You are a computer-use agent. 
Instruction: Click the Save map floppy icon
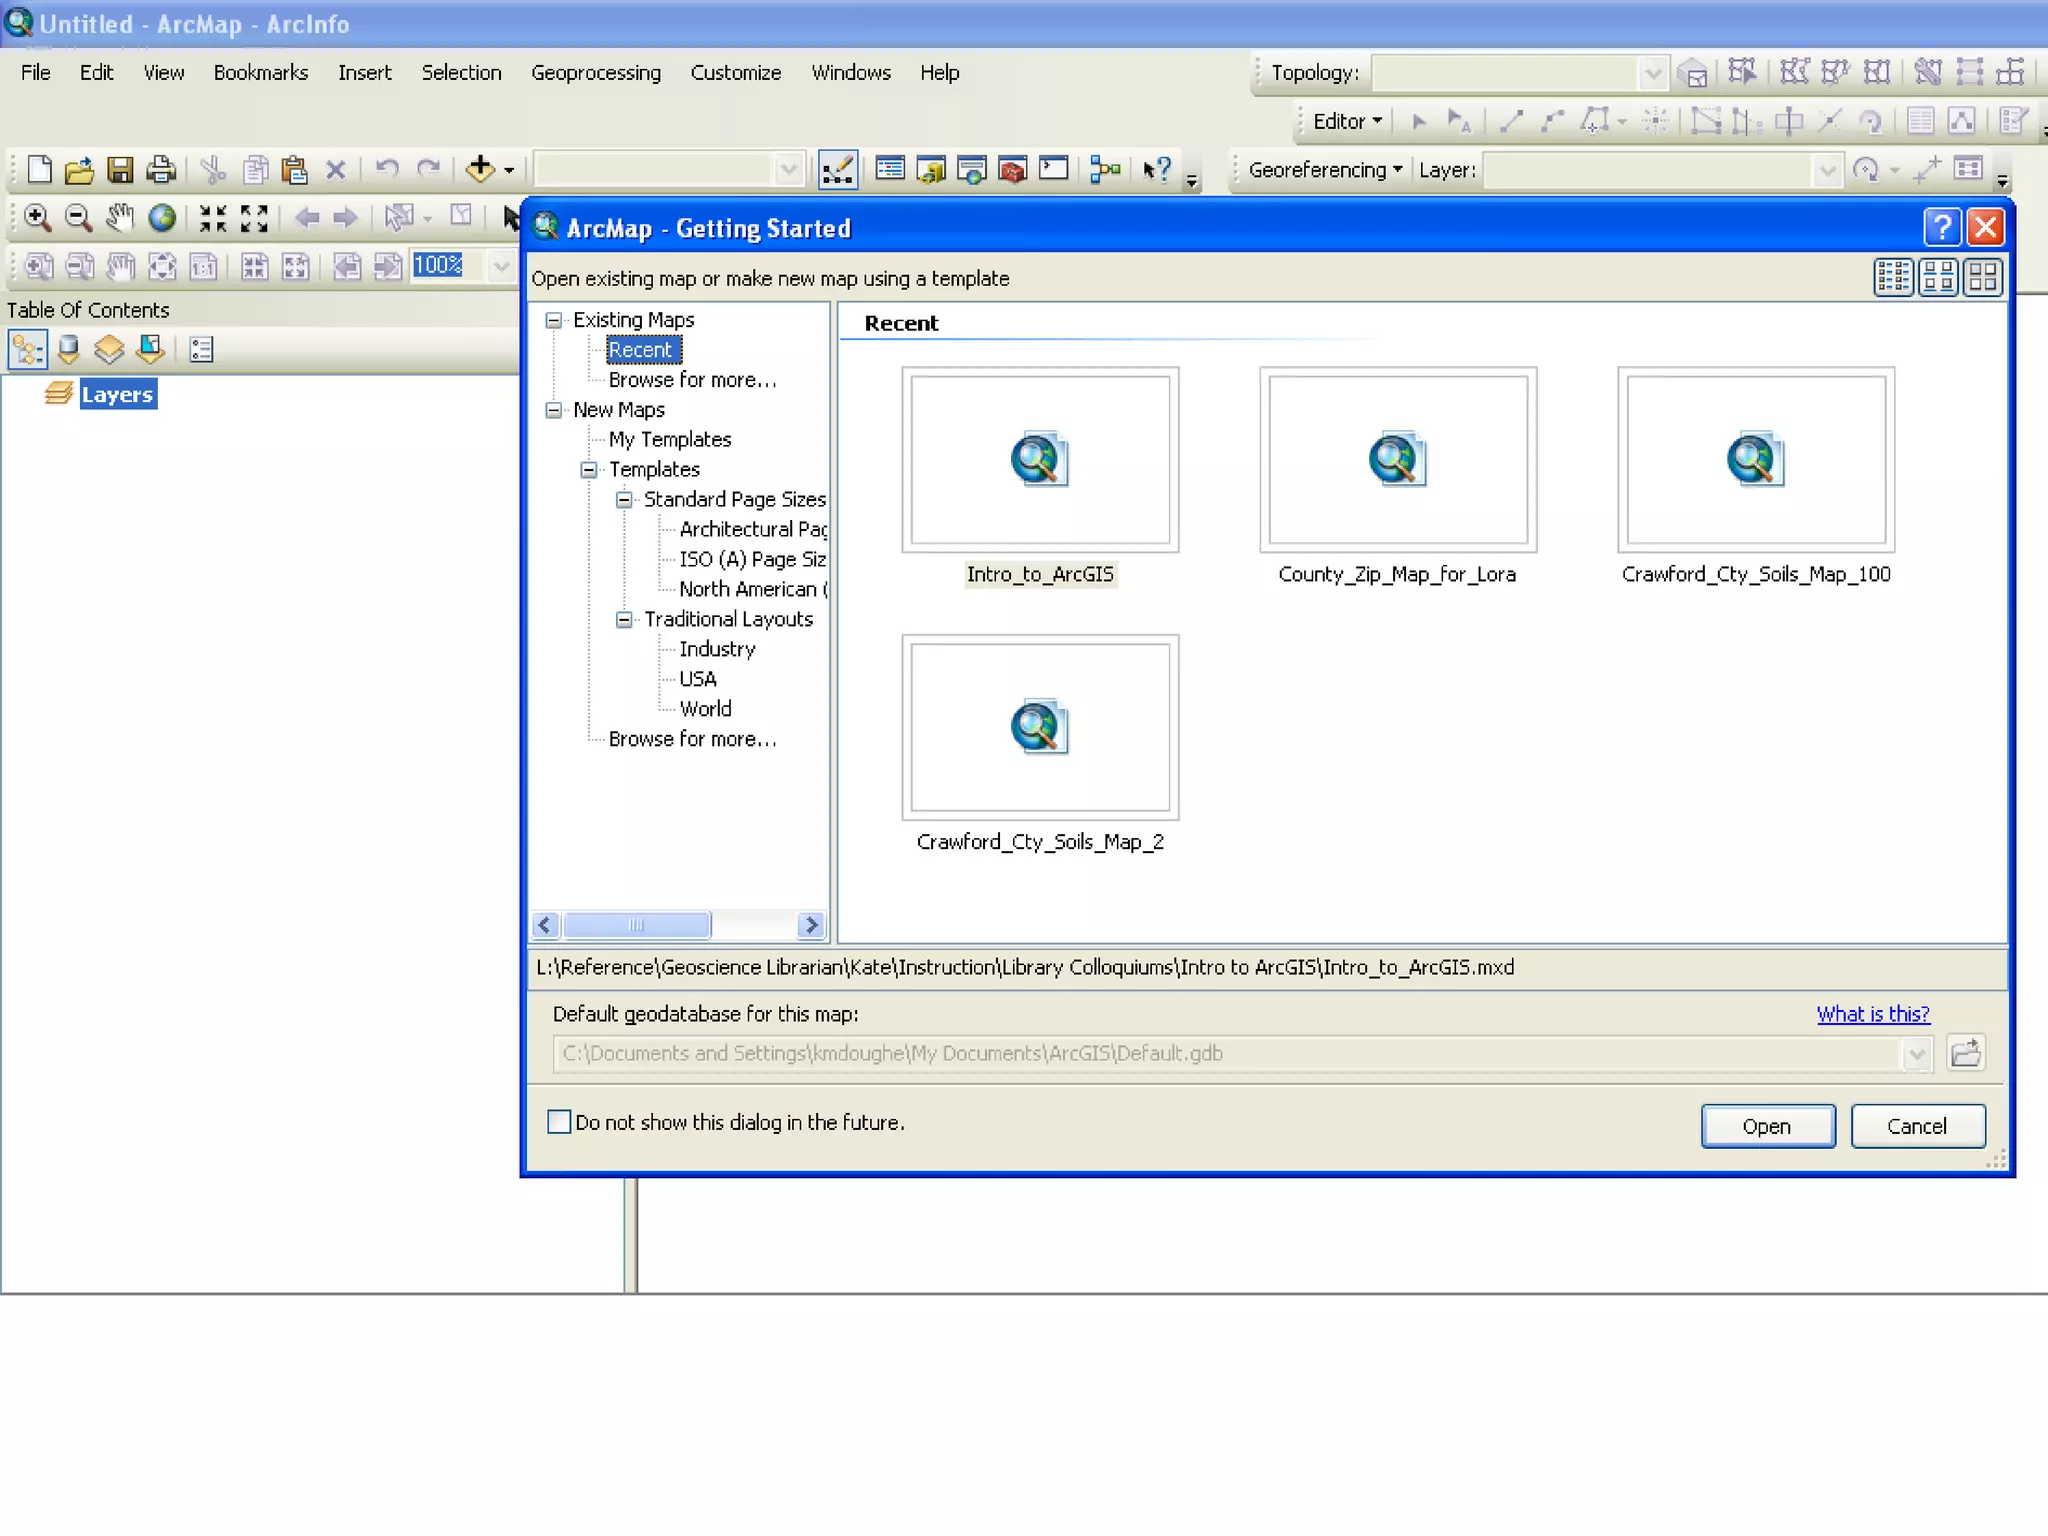coord(120,170)
